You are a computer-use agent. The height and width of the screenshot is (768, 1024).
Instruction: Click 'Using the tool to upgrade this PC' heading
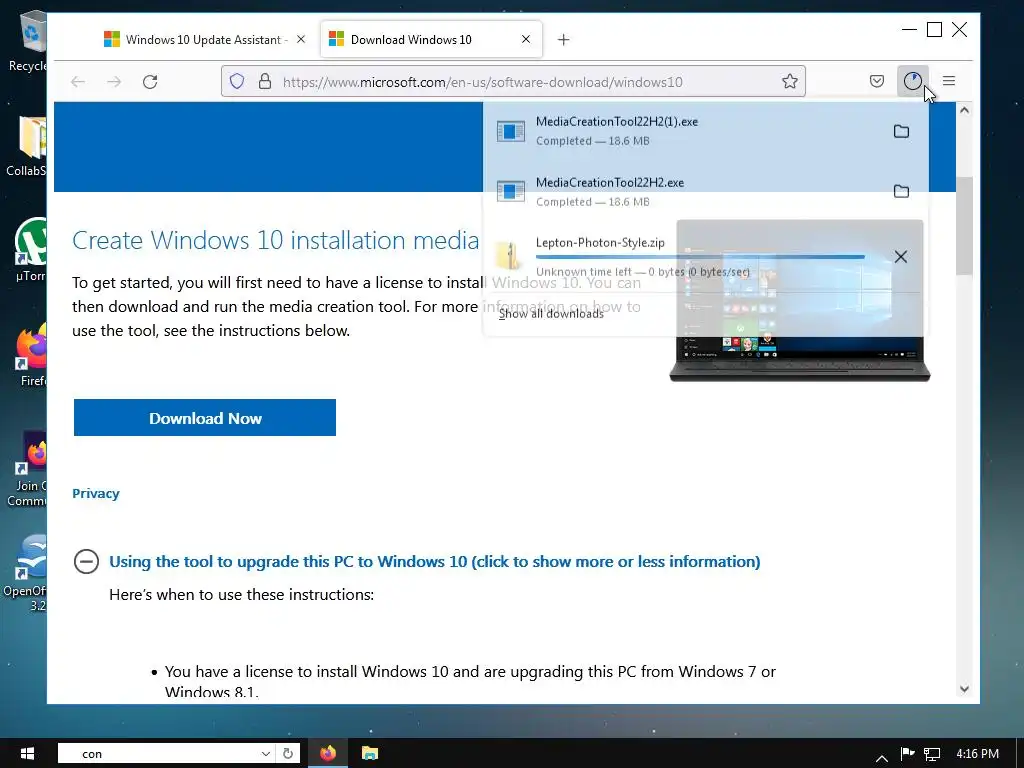coord(434,562)
